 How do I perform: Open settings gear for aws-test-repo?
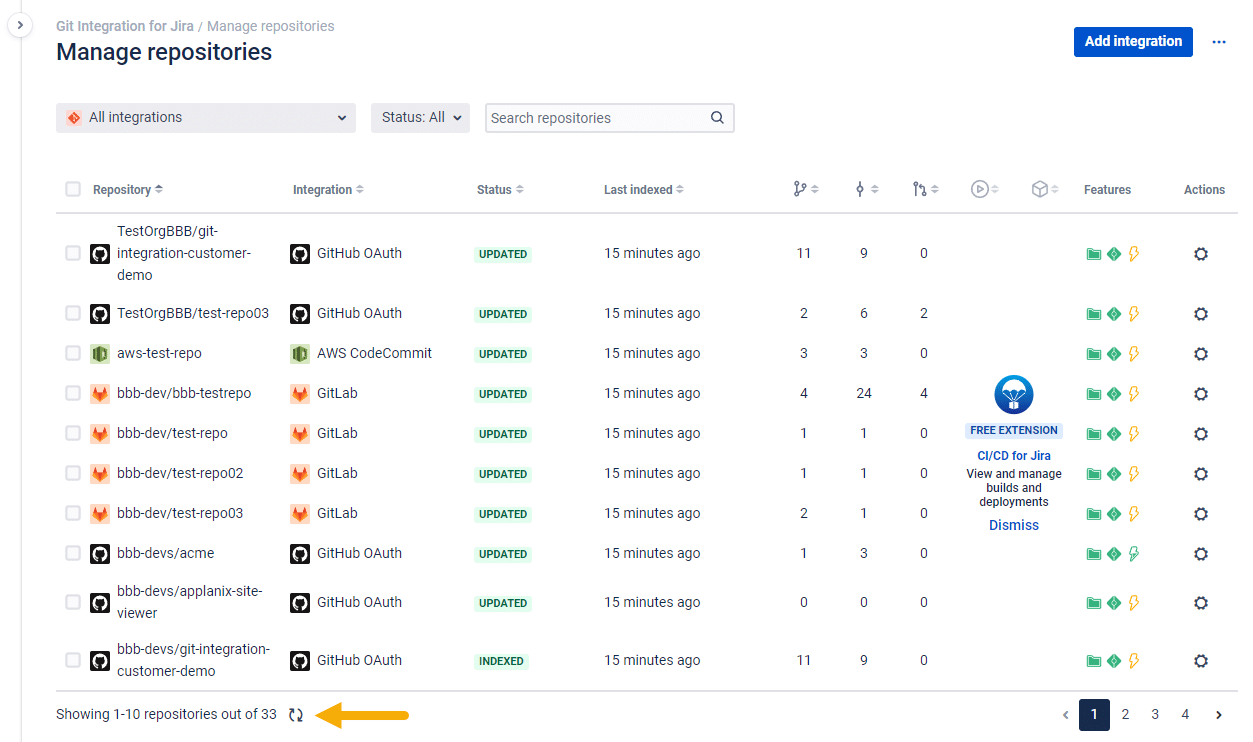1201,354
